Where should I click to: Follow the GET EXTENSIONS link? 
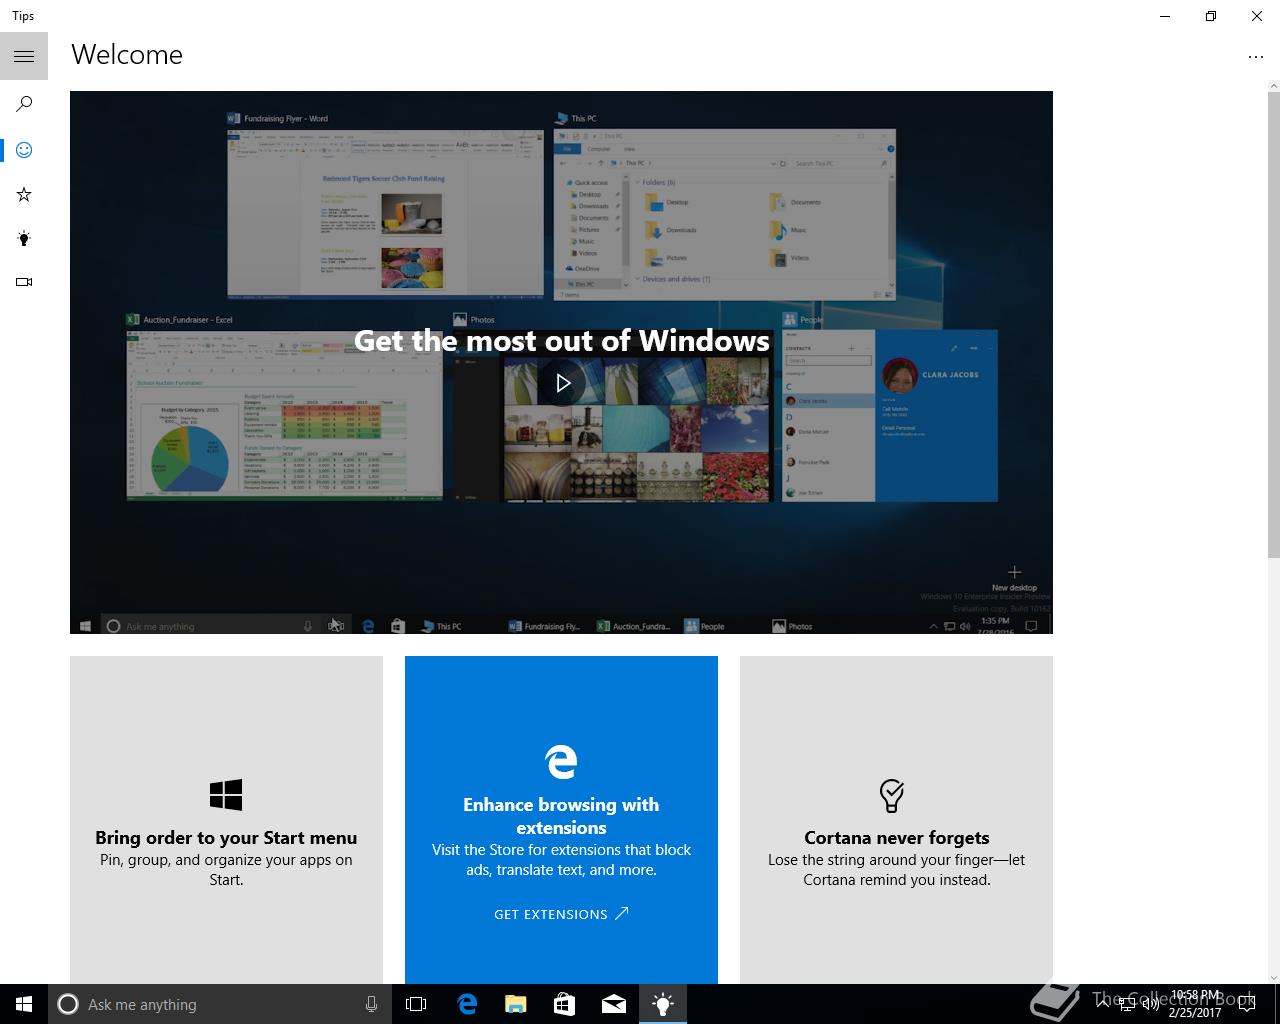point(561,914)
